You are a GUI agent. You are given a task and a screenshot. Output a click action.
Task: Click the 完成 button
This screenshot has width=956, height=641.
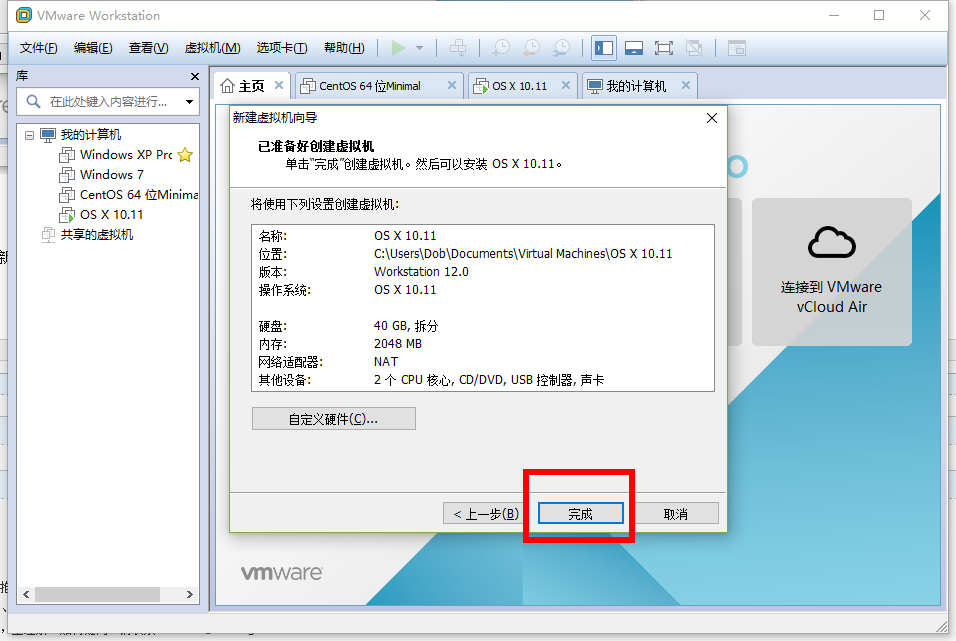(580, 514)
